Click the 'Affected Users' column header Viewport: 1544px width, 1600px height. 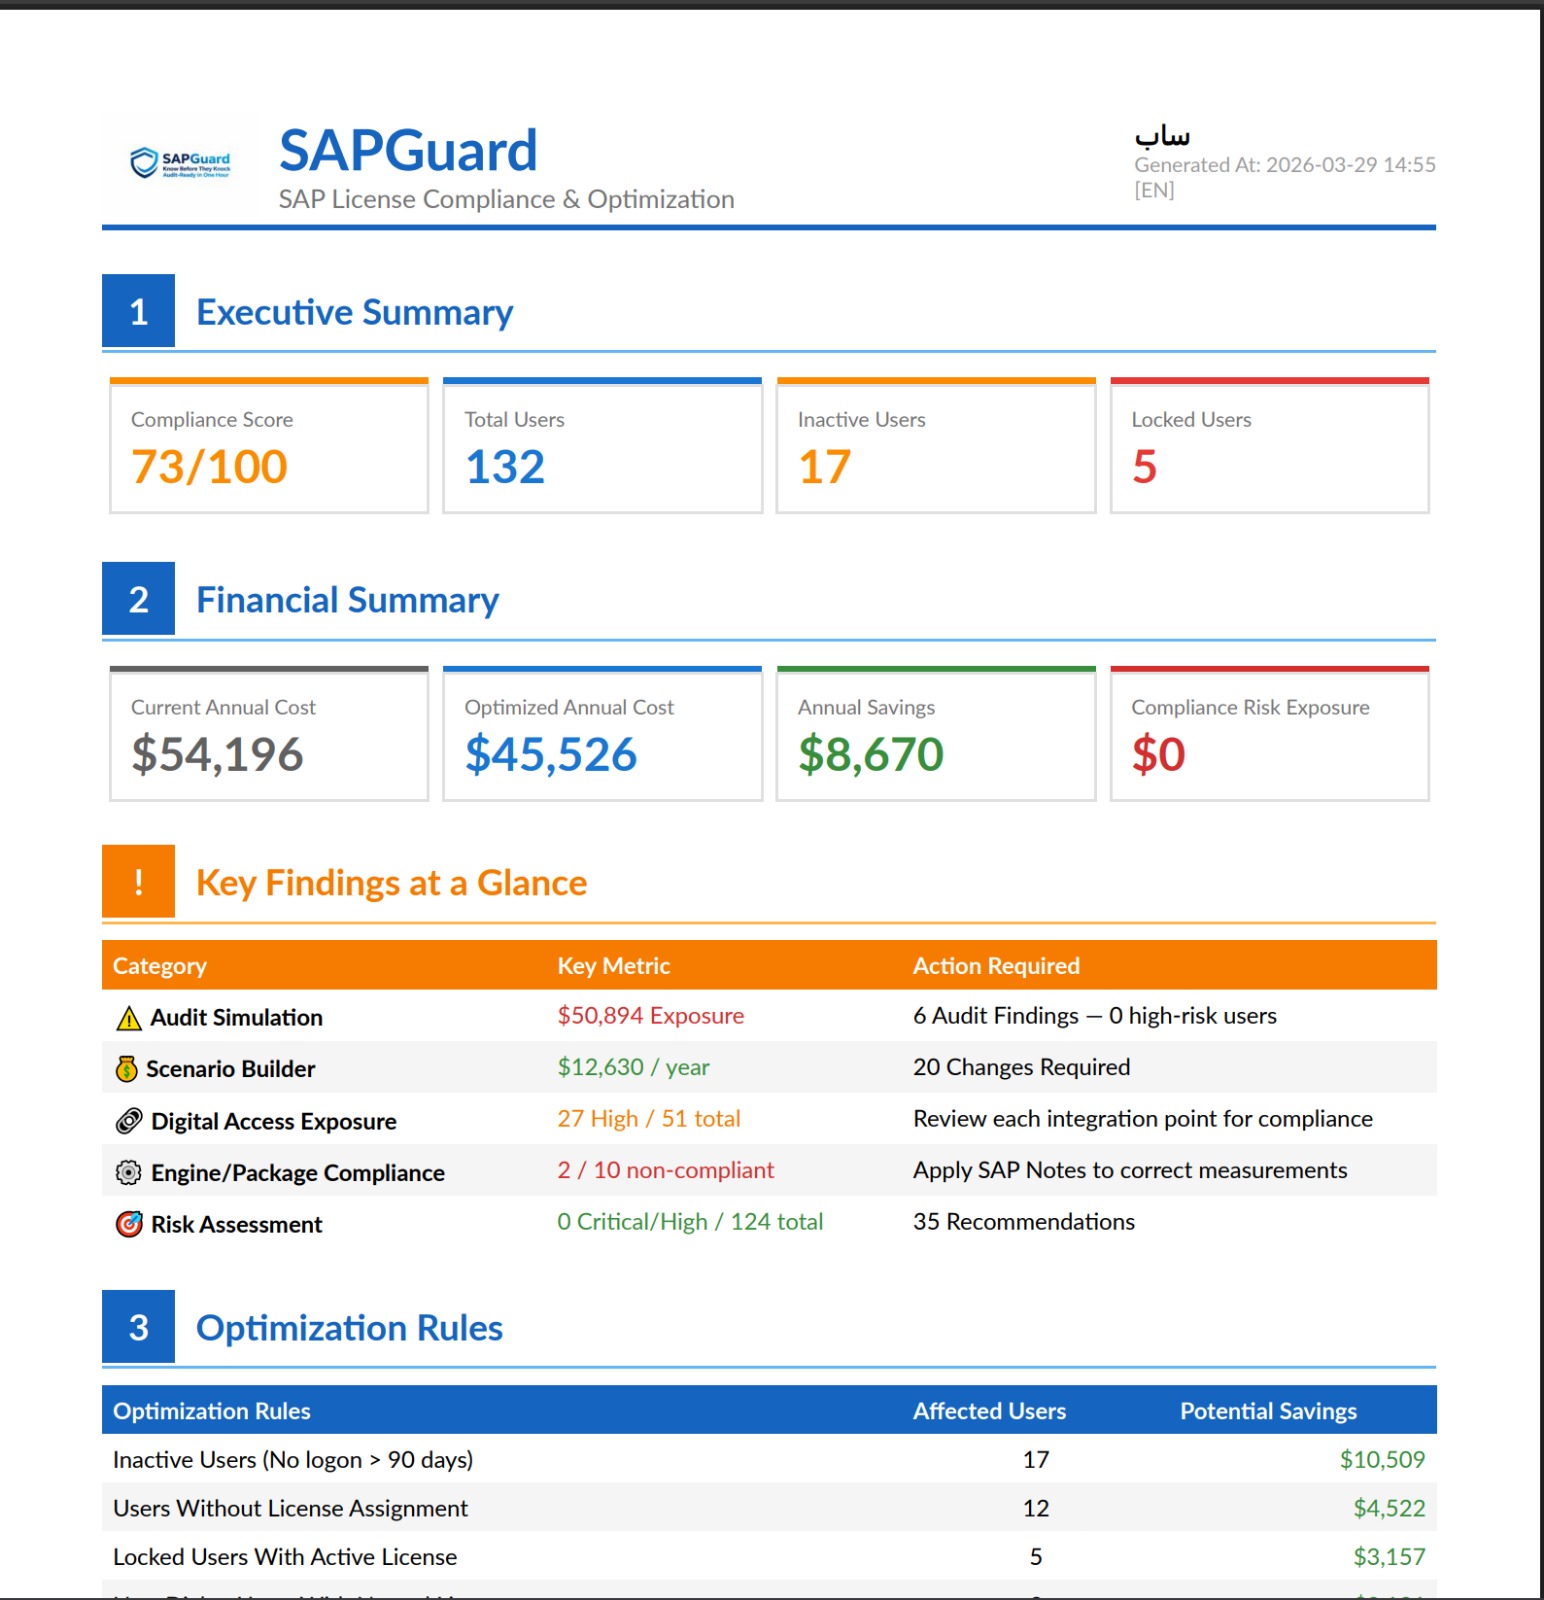pos(990,1411)
